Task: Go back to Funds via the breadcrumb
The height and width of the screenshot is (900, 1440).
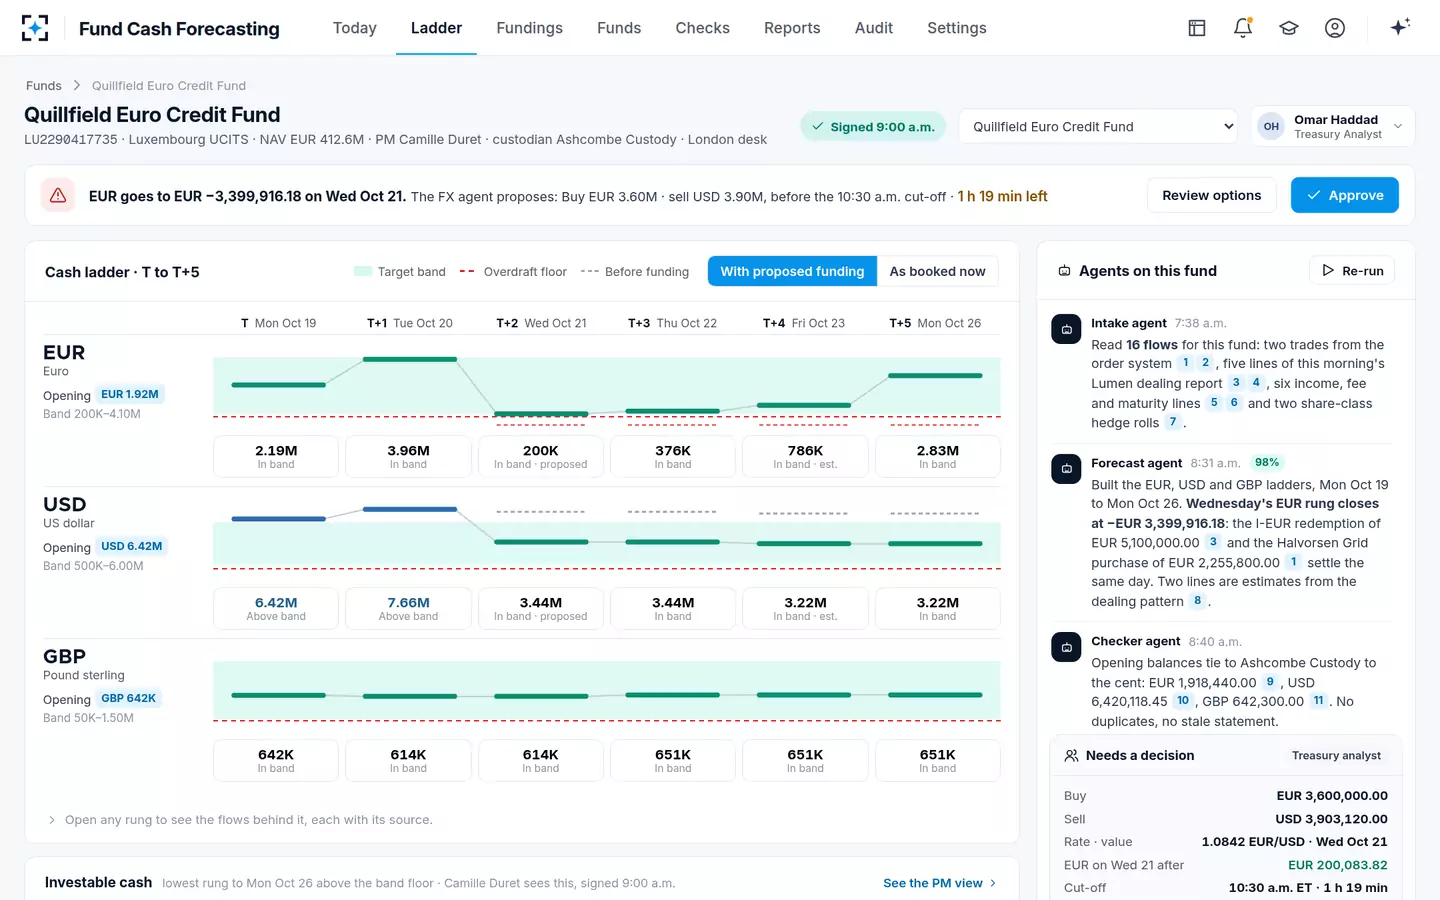Action: (x=44, y=86)
